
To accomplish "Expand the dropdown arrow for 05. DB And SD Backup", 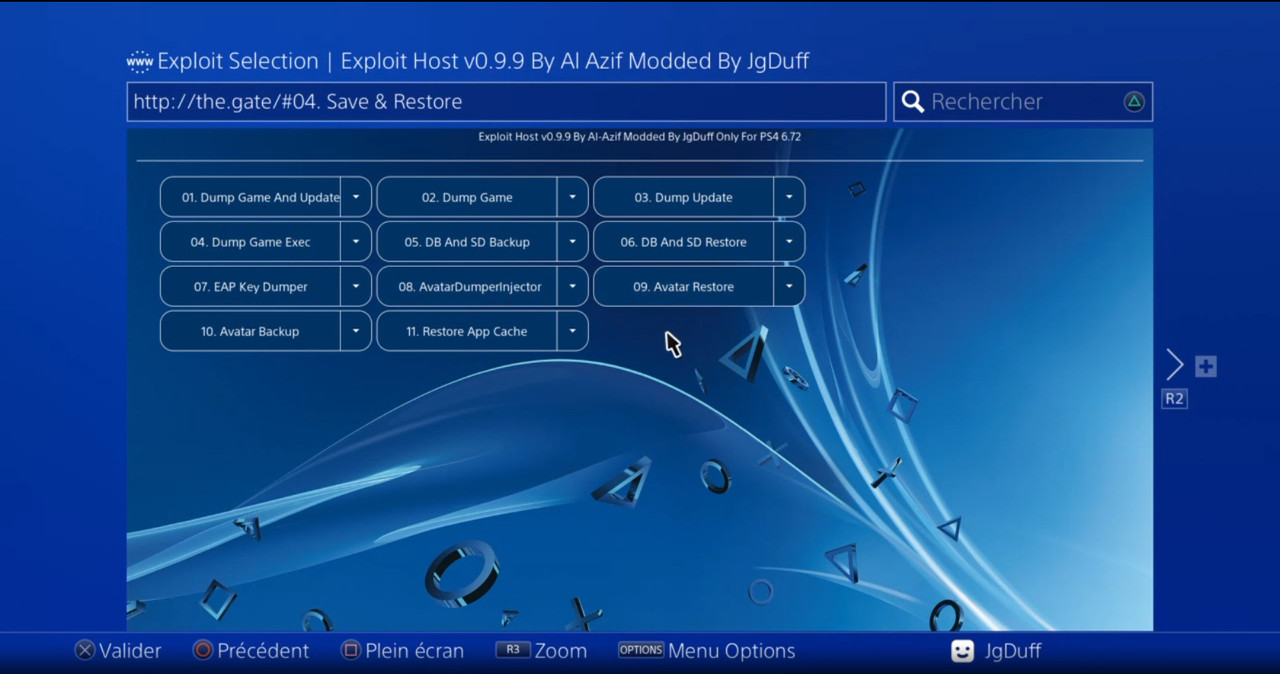I will 572,242.
